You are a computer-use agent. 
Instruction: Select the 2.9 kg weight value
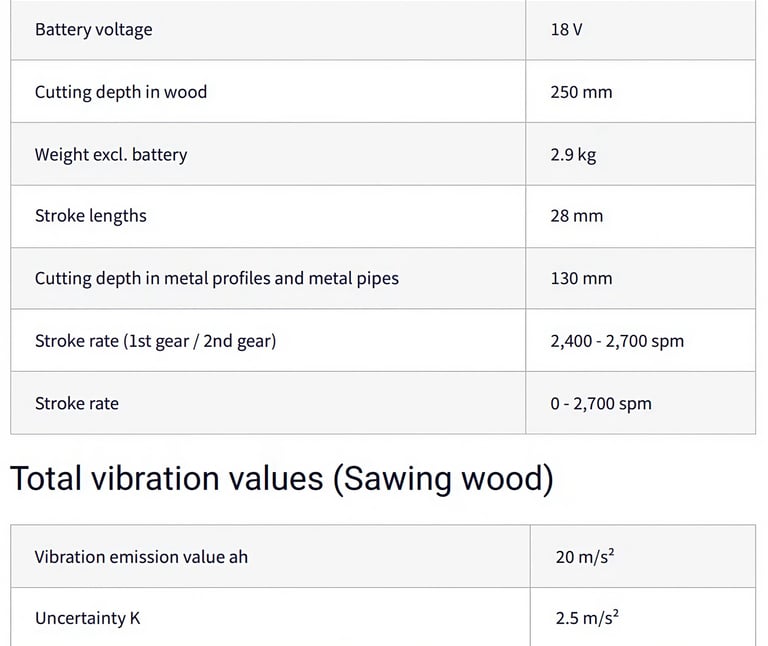(573, 155)
